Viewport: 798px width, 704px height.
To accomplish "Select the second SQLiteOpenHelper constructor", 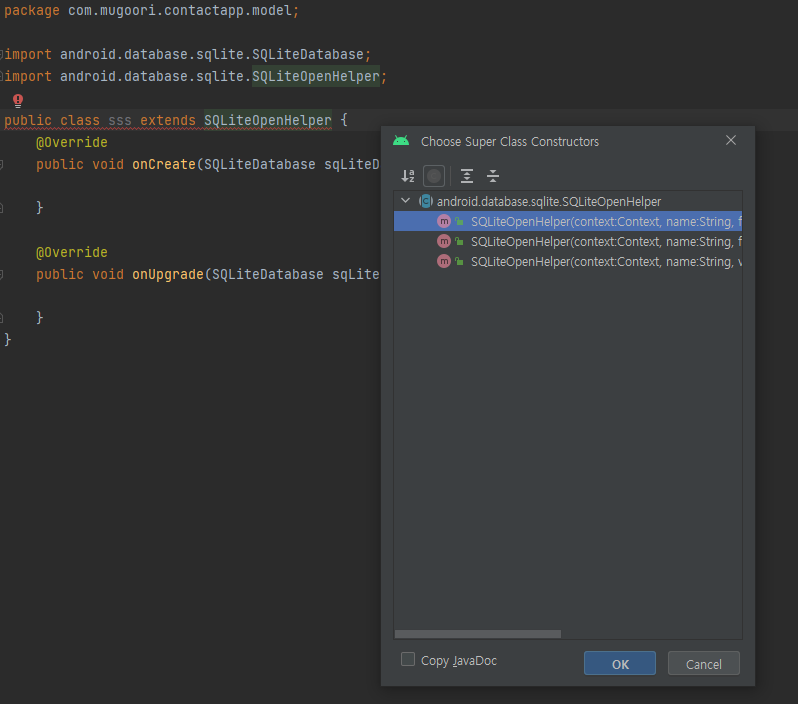I will coord(568,241).
